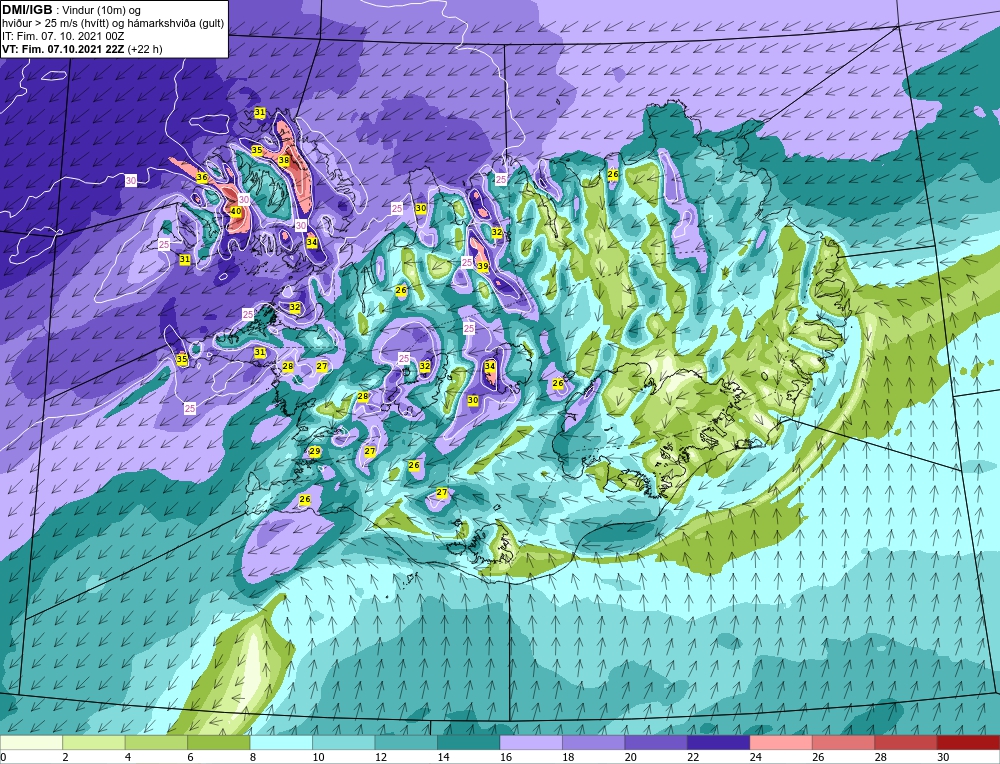Click the legend scale number 30
1000x764 pixels.
point(943,757)
